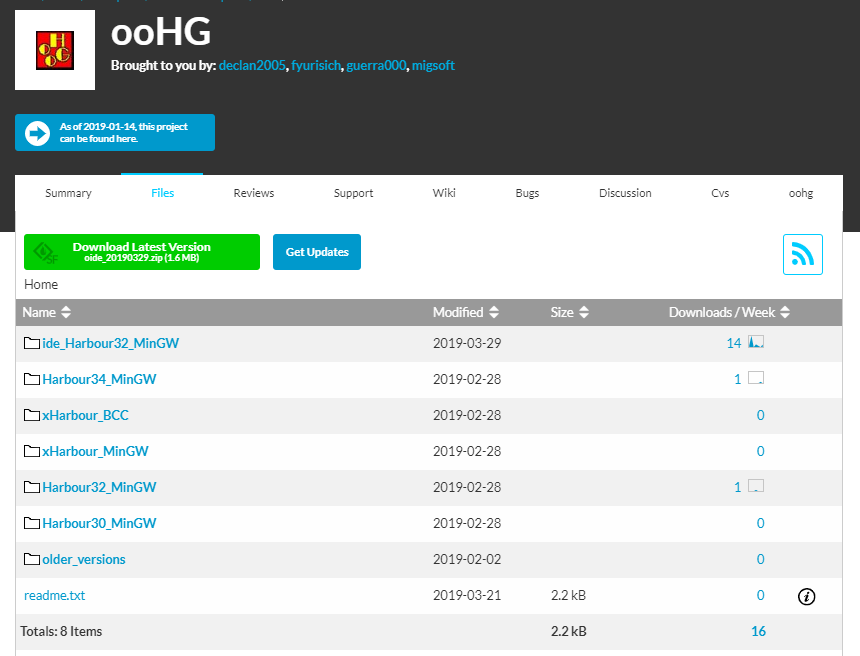Open the Bugs tab
860x656 pixels.
pos(527,193)
